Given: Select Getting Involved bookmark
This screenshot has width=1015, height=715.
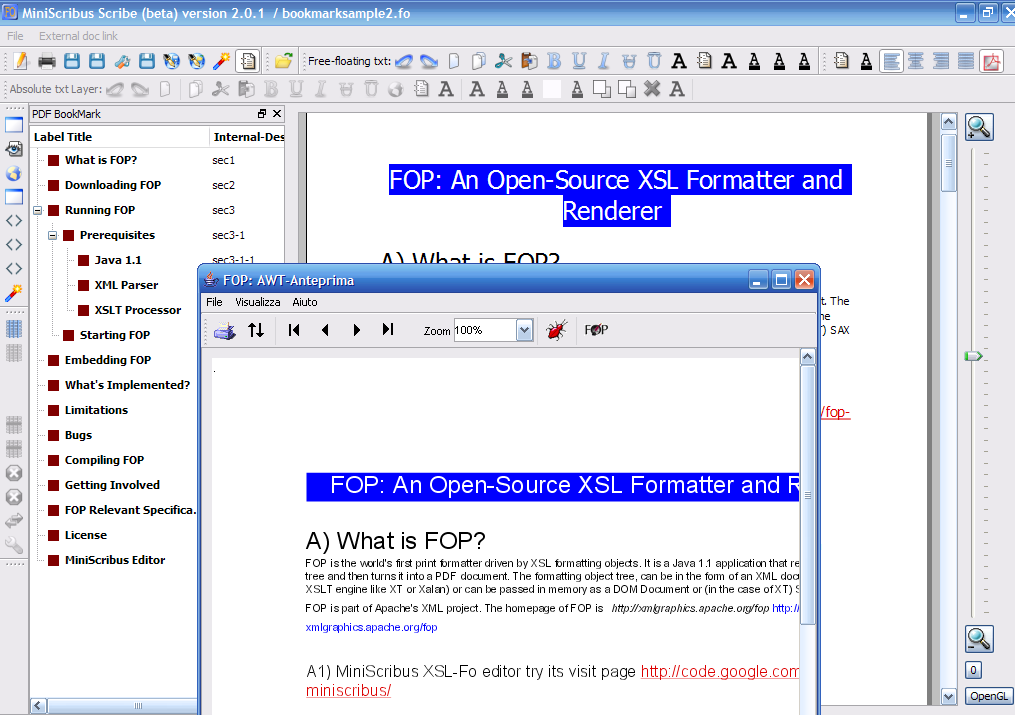Looking at the screenshot, I should tap(112, 485).
